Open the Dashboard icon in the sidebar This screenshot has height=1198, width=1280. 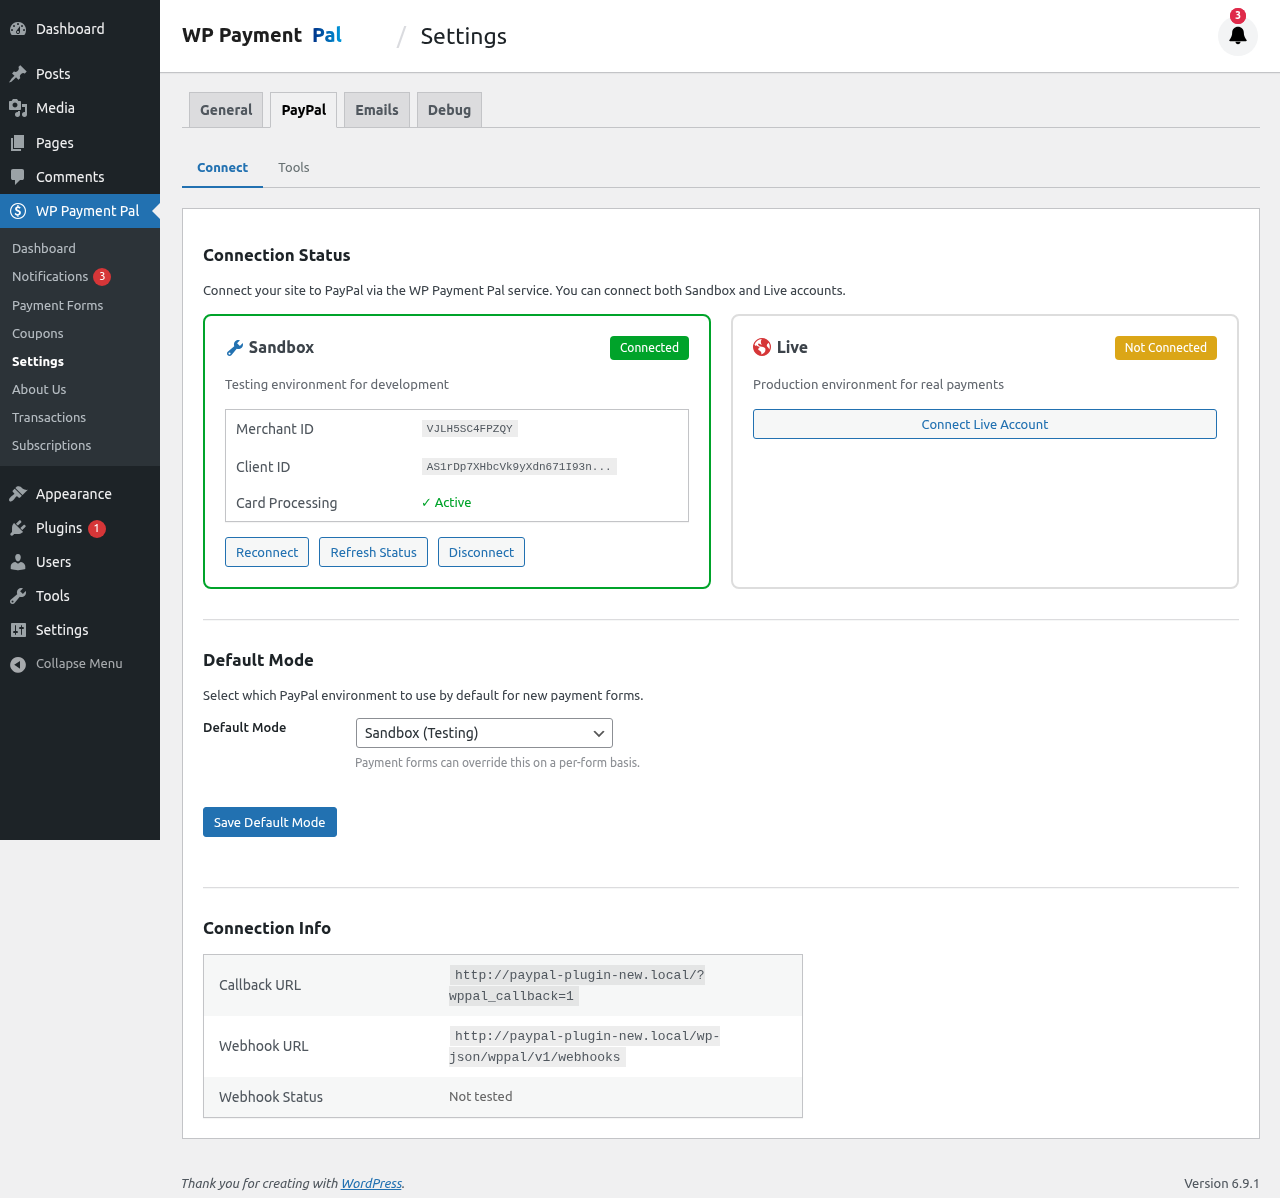pos(17,28)
